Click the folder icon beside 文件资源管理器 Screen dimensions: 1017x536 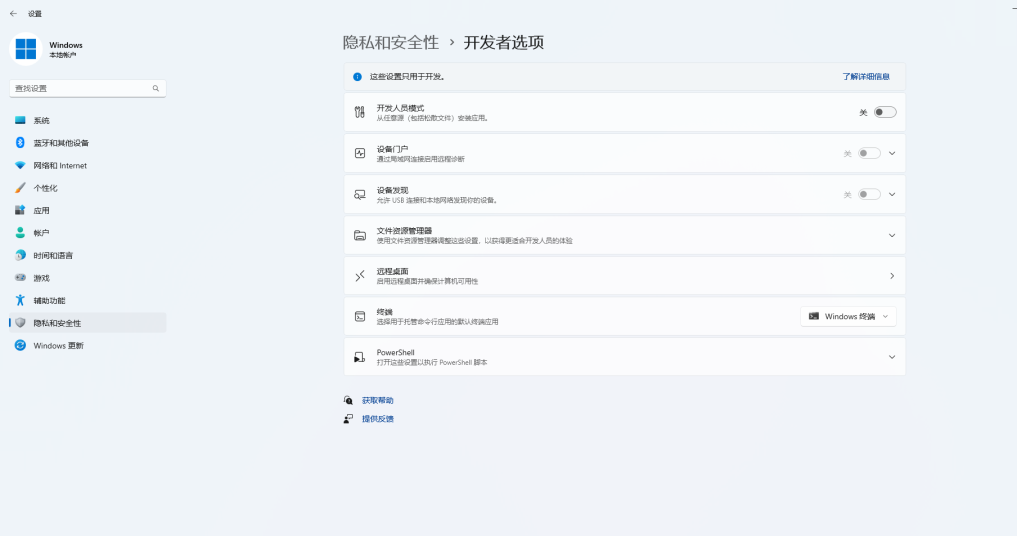click(360, 235)
